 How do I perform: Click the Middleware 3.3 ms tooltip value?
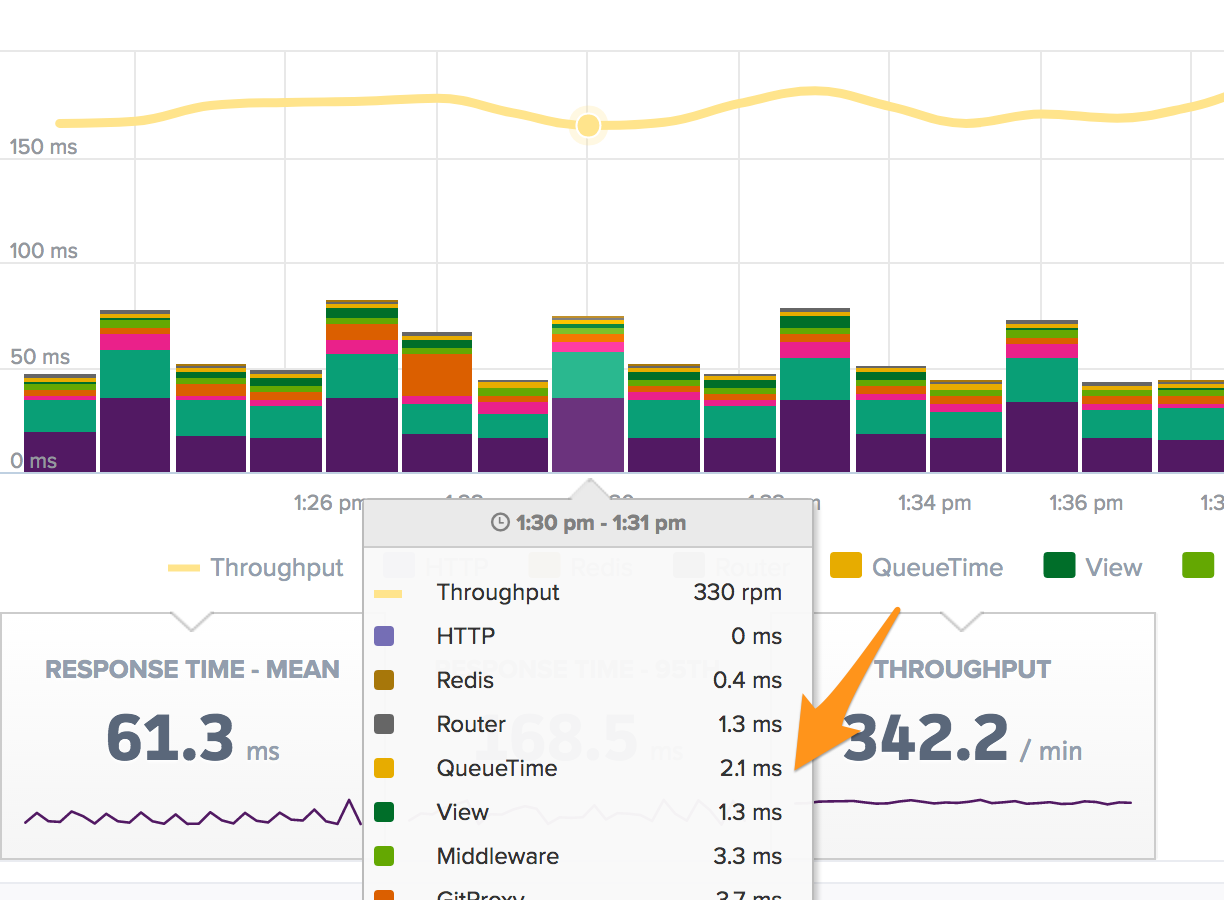749,857
